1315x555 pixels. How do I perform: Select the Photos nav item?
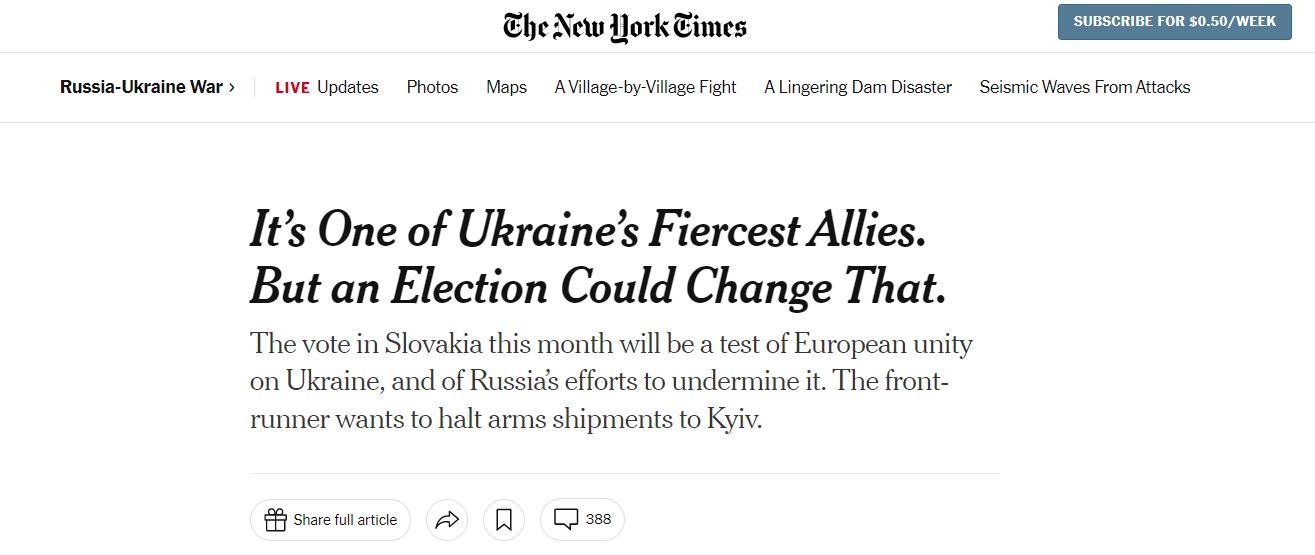(432, 87)
